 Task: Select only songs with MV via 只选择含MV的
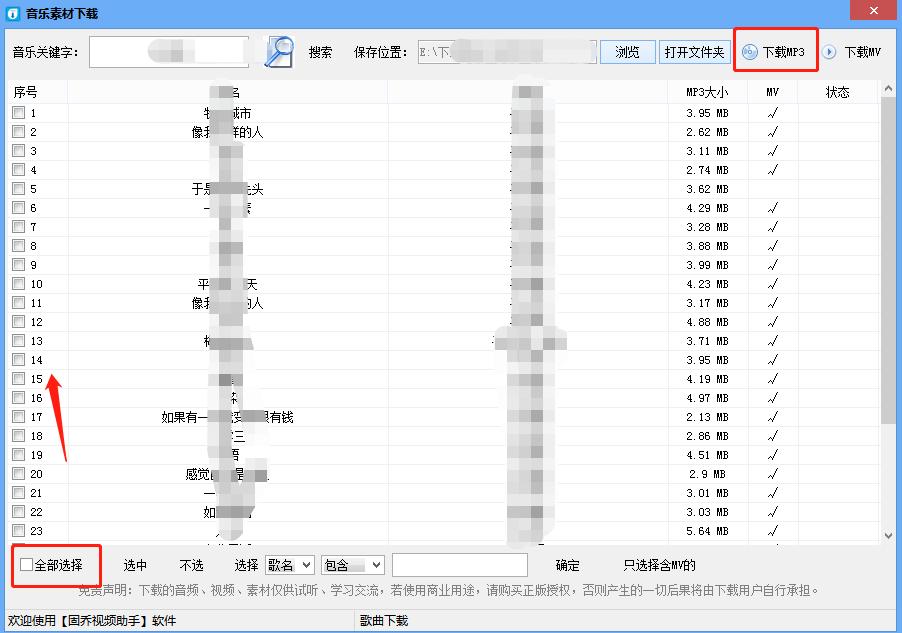(x=660, y=565)
